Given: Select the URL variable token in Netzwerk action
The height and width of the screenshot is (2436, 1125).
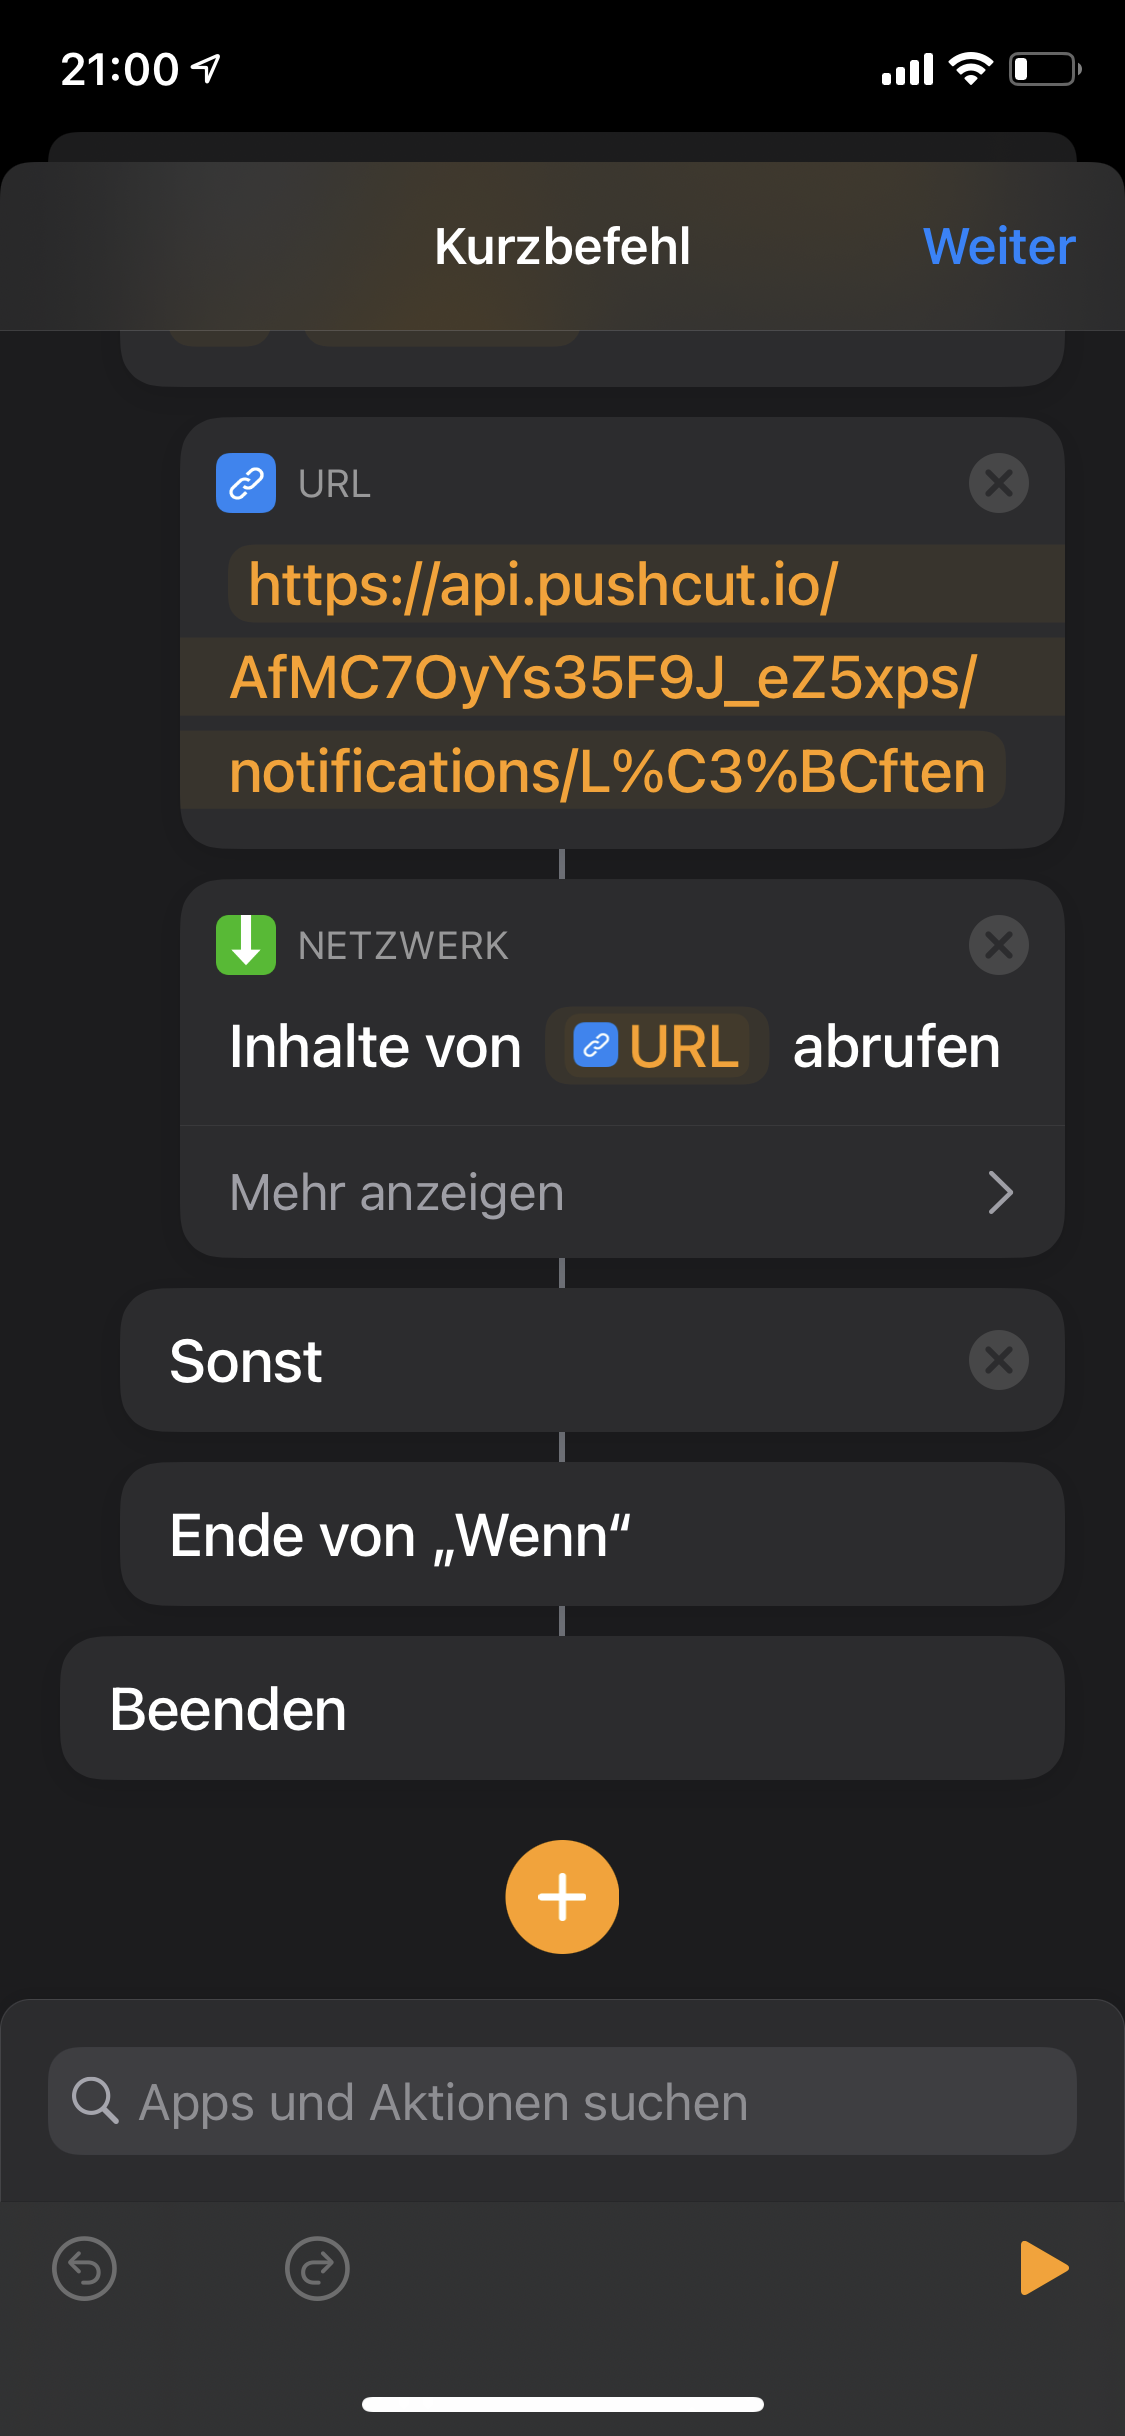Looking at the screenshot, I should pos(657,1046).
